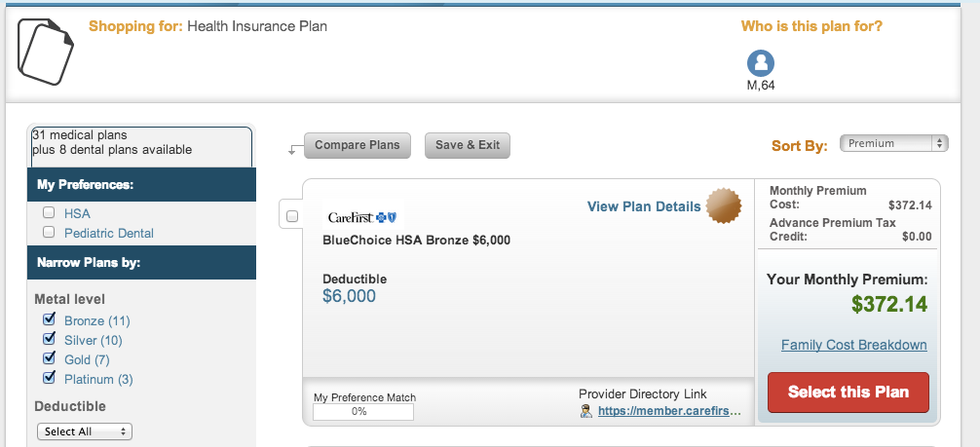The height and width of the screenshot is (447, 980).
Task: Uncheck the Gold (7) filter
Action: (49, 359)
